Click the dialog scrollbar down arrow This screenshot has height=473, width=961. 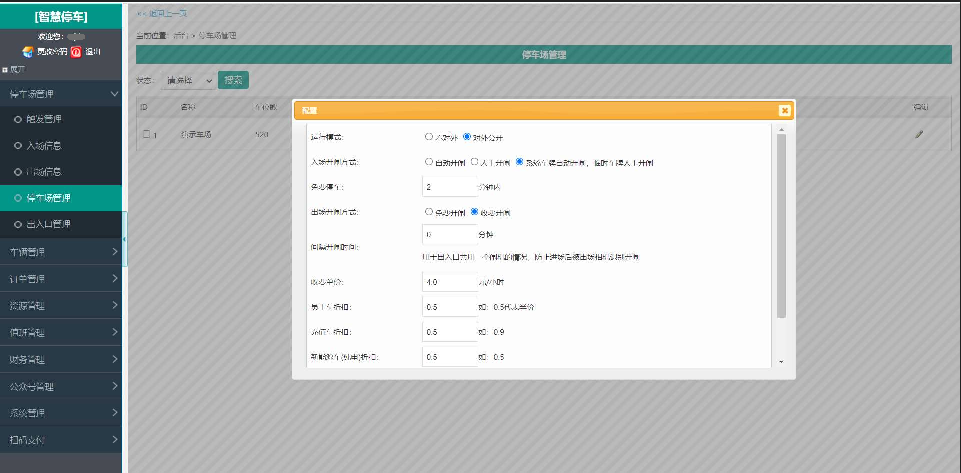781,362
